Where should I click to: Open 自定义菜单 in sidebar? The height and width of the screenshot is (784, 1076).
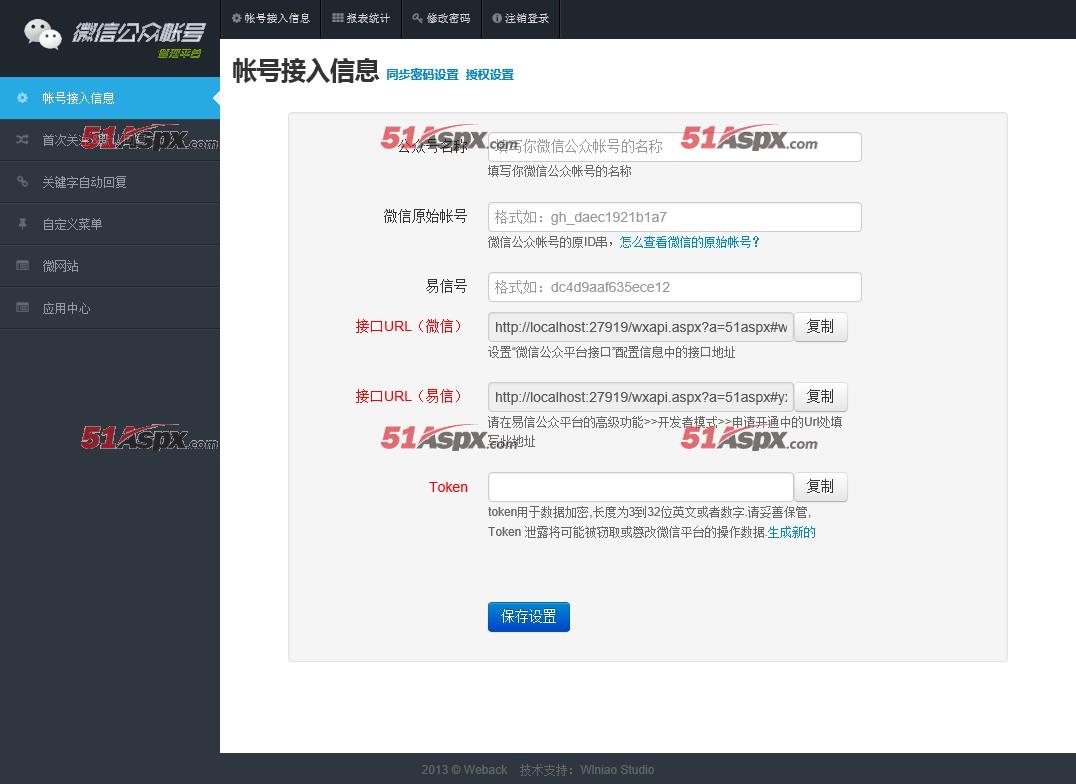pyautogui.click(x=110, y=224)
